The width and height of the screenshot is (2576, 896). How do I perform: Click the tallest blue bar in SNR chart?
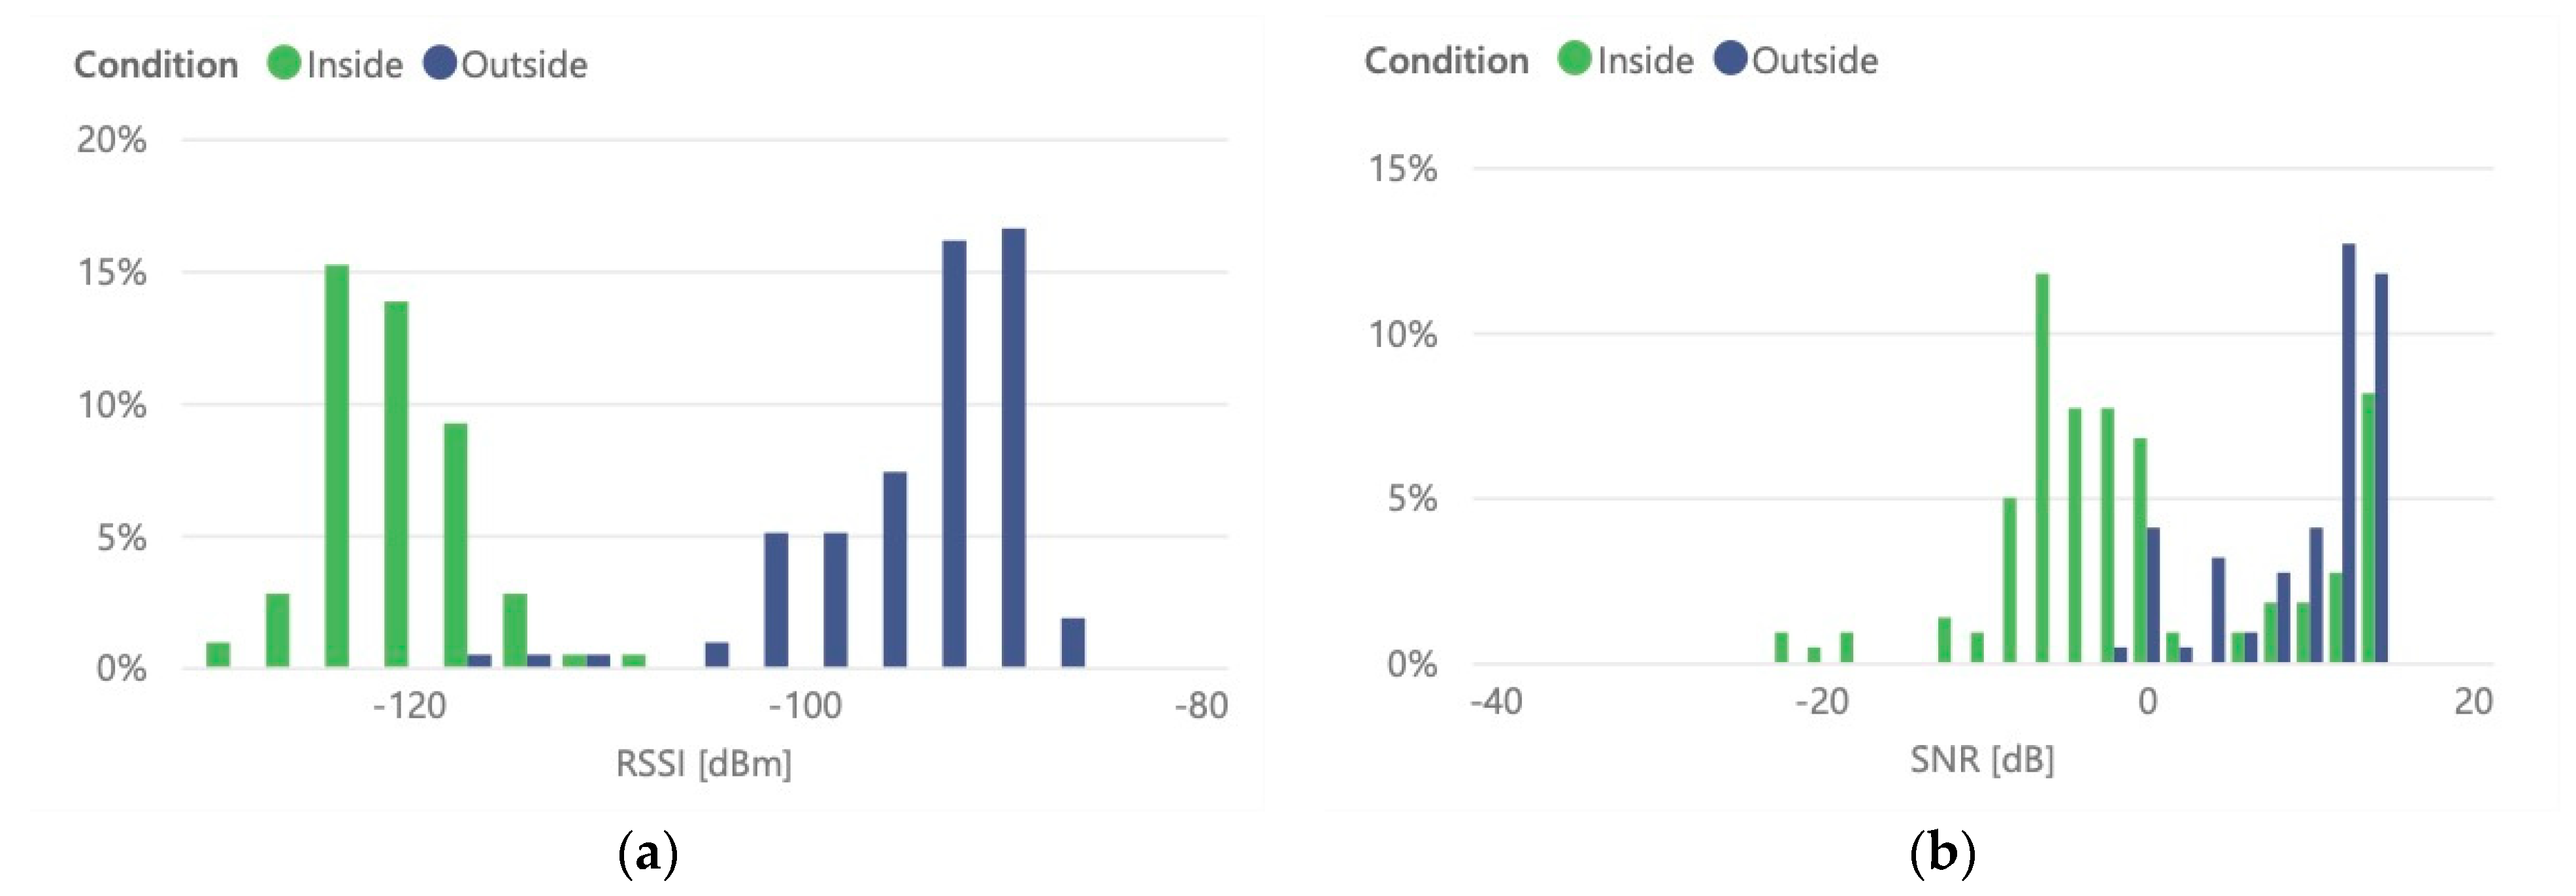pyautogui.click(x=2348, y=452)
